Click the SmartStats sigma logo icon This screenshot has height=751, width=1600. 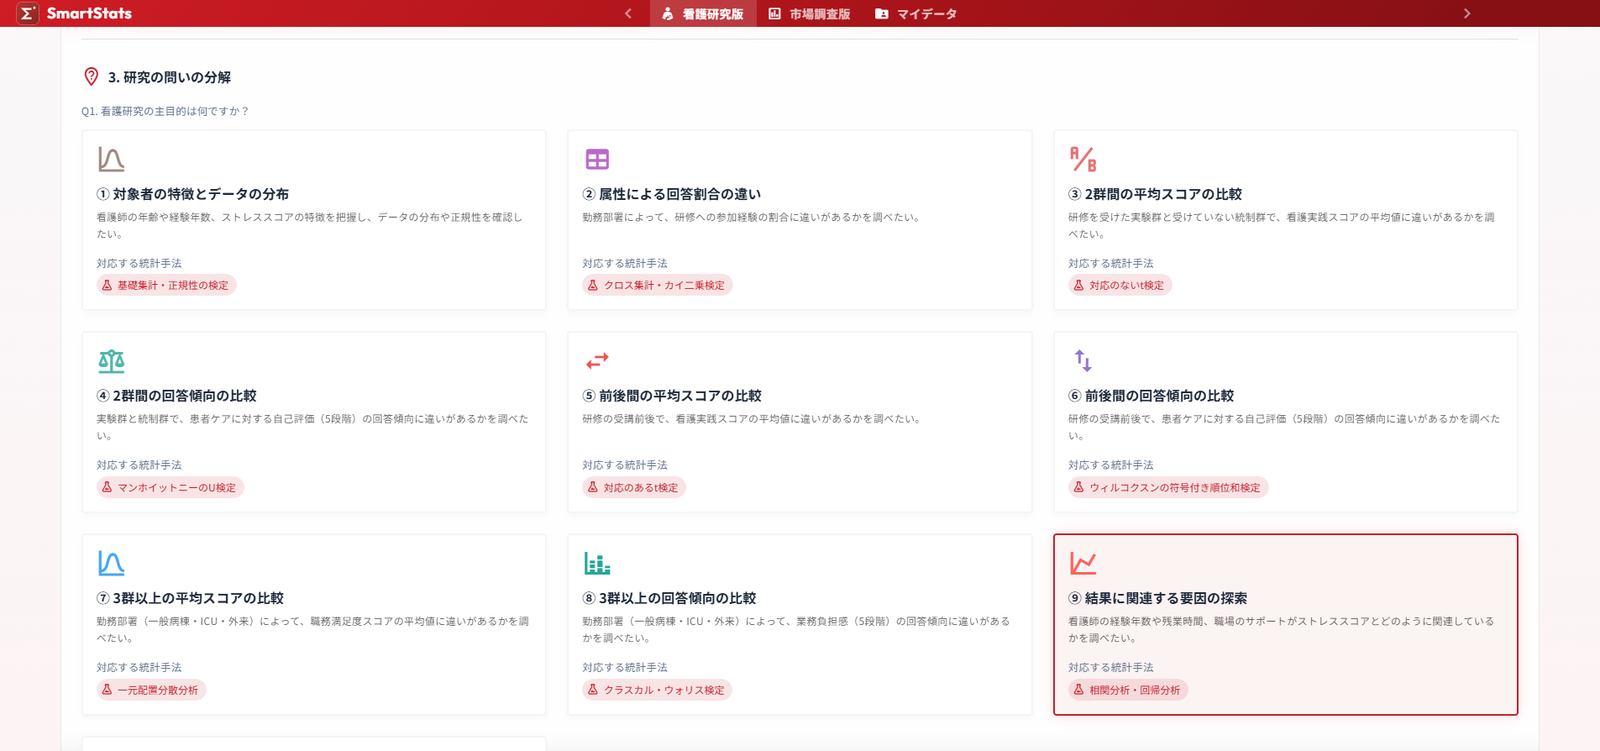tap(28, 13)
